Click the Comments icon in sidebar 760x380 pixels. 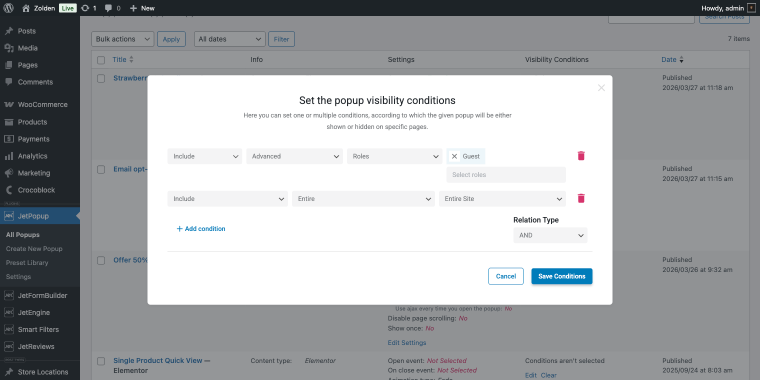pyautogui.click(x=9, y=82)
